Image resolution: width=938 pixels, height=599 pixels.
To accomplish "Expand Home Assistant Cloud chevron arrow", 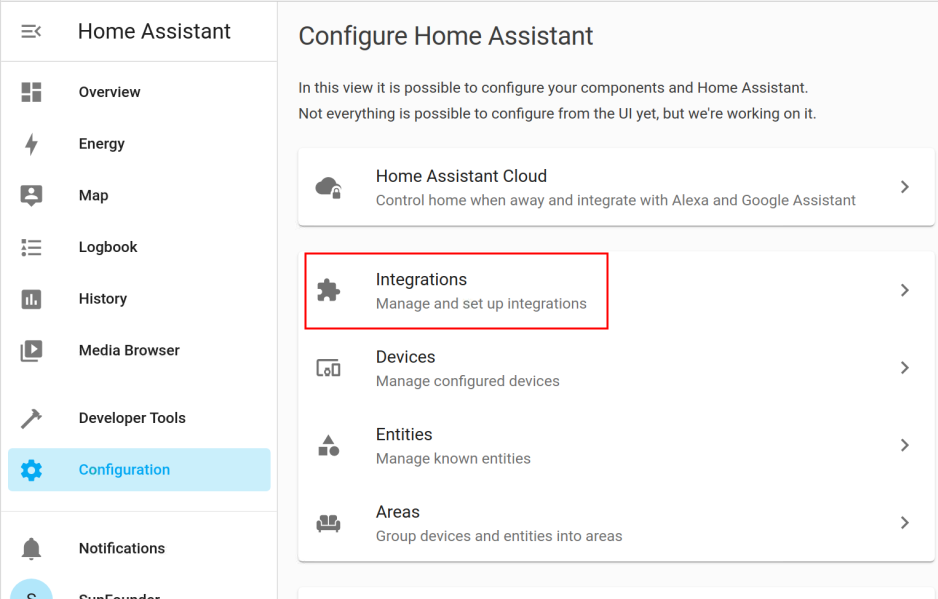I will [x=904, y=187].
